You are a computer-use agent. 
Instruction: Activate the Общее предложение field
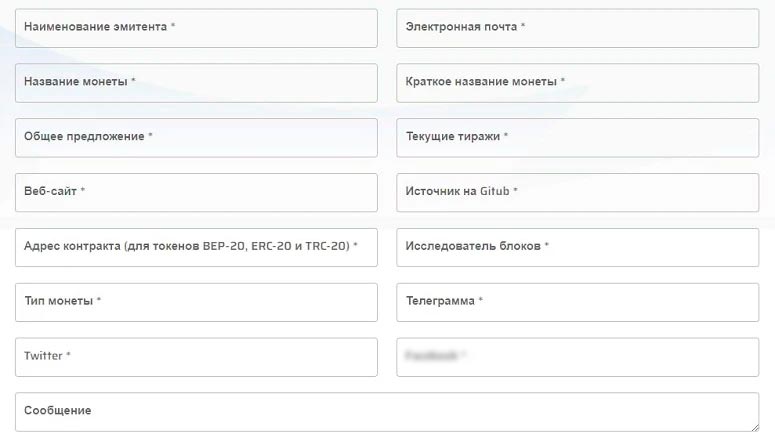(x=196, y=138)
